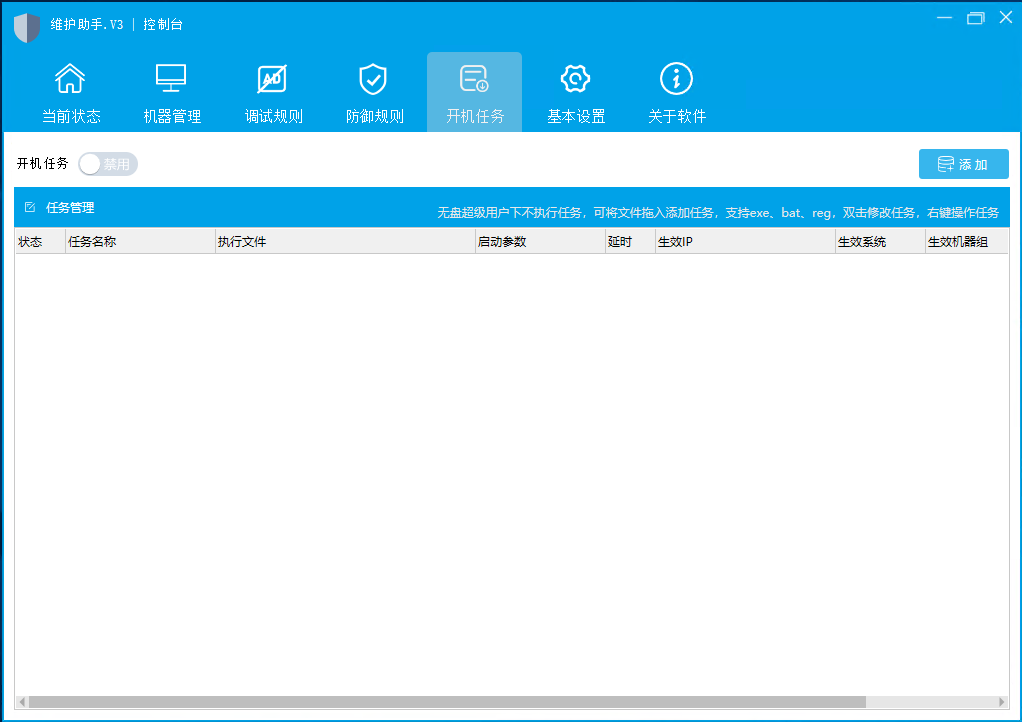Open the 当前状态 home icon

(70, 79)
